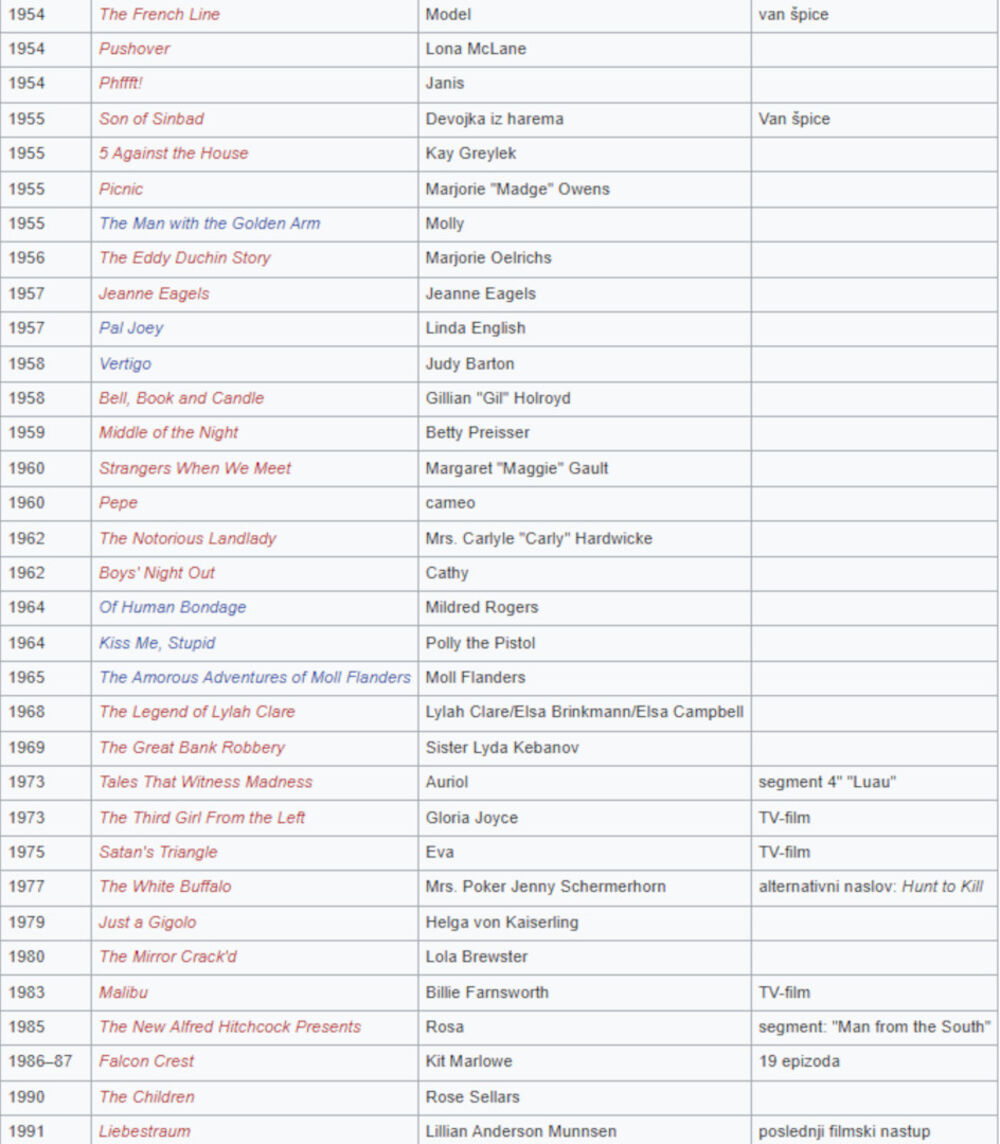Go to the Vertigo film page
This screenshot has width=1000, height=1144.
pyautogui.click(x=125, y=363)
